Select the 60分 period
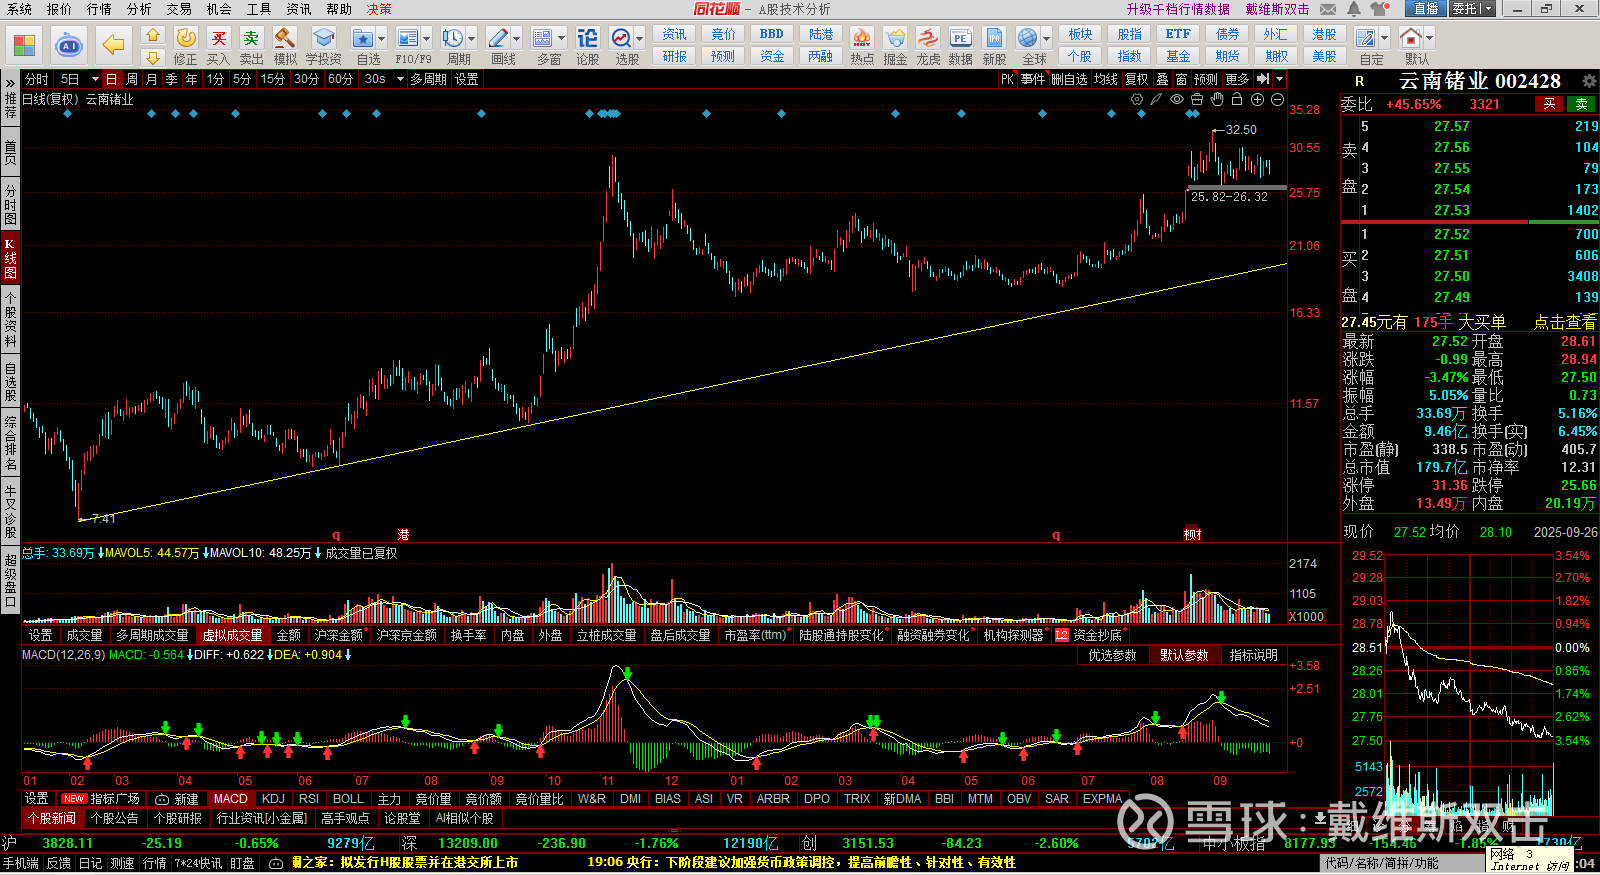The height and width of the screenshot is (875, 1600). point(340,79)
